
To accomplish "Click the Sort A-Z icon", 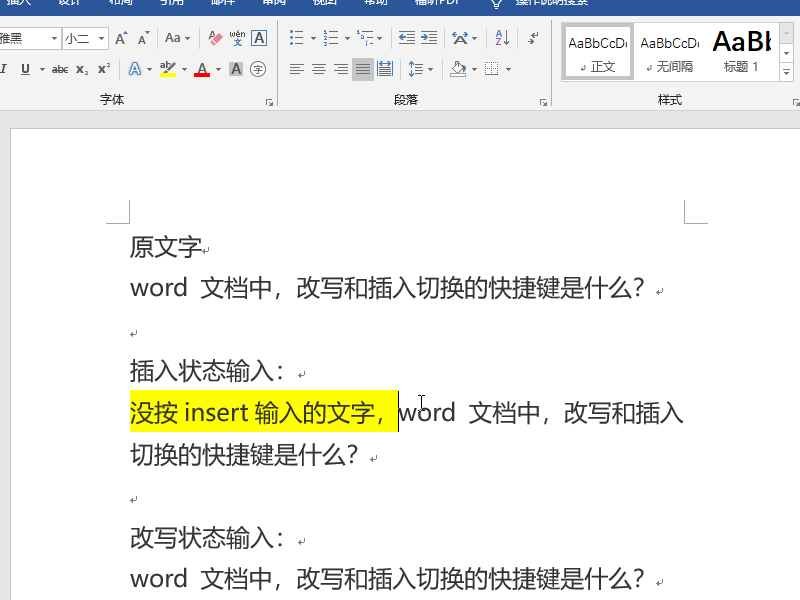I will tap(502, 38).
